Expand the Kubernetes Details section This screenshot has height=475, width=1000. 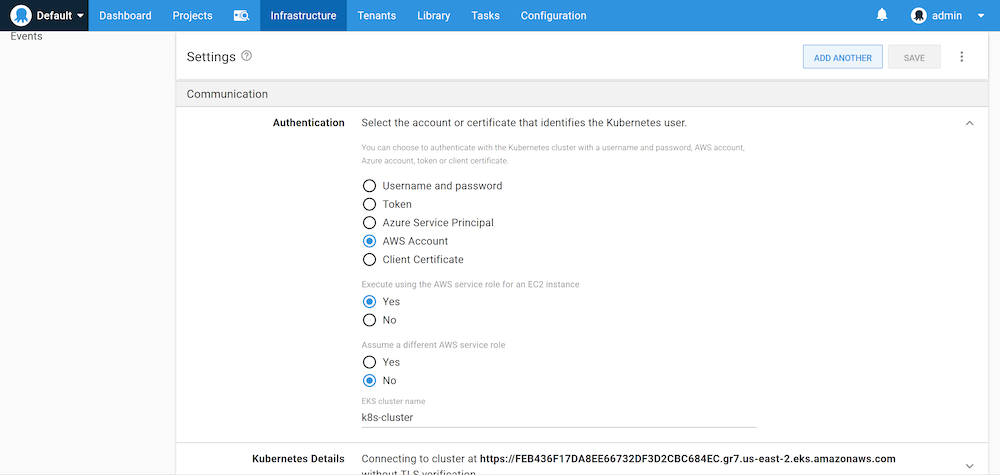pos(969,458)
